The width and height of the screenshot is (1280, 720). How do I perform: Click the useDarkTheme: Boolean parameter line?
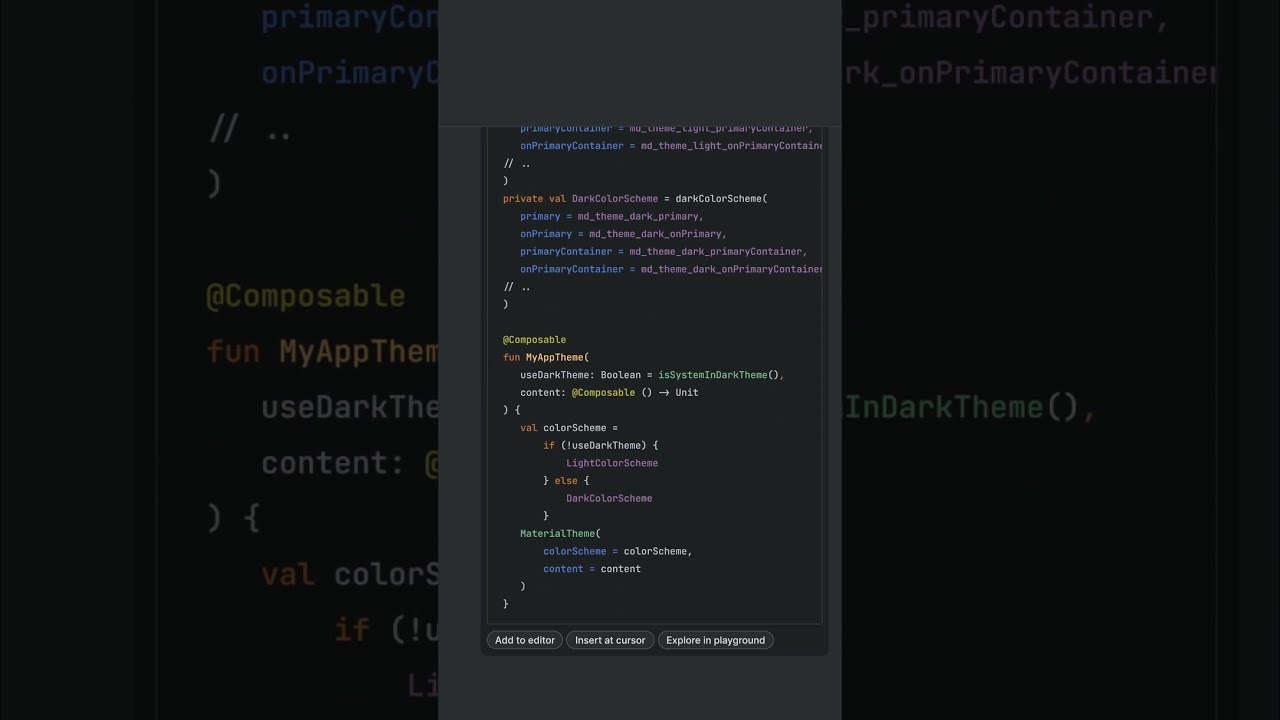point(652,375)
